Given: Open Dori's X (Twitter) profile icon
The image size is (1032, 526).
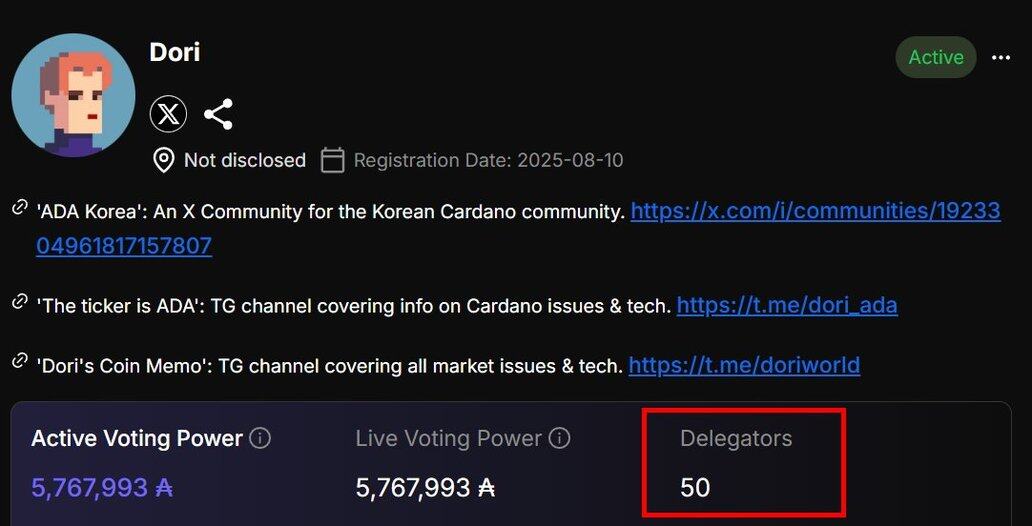Looking at the screenshot, I should 169,114.
